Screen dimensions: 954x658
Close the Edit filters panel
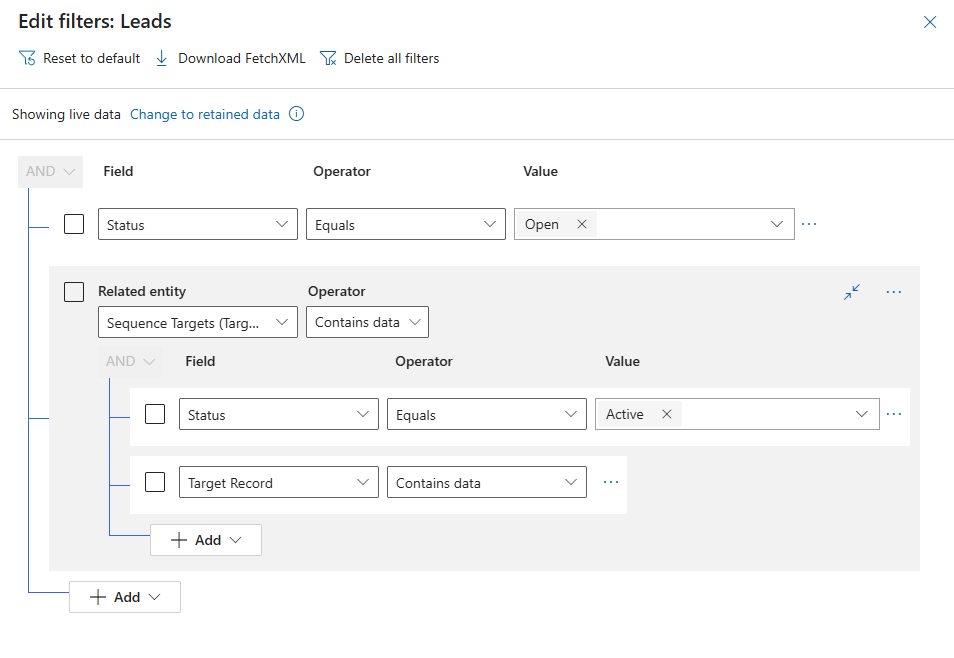929,22
